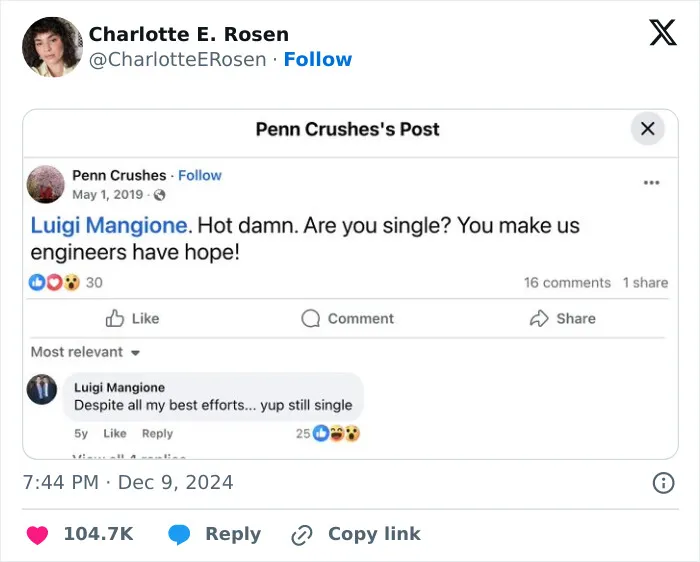The height and width of the screenshot is (562, 700).
Task: Click the copy link chain icon
Action: (302, 535)
